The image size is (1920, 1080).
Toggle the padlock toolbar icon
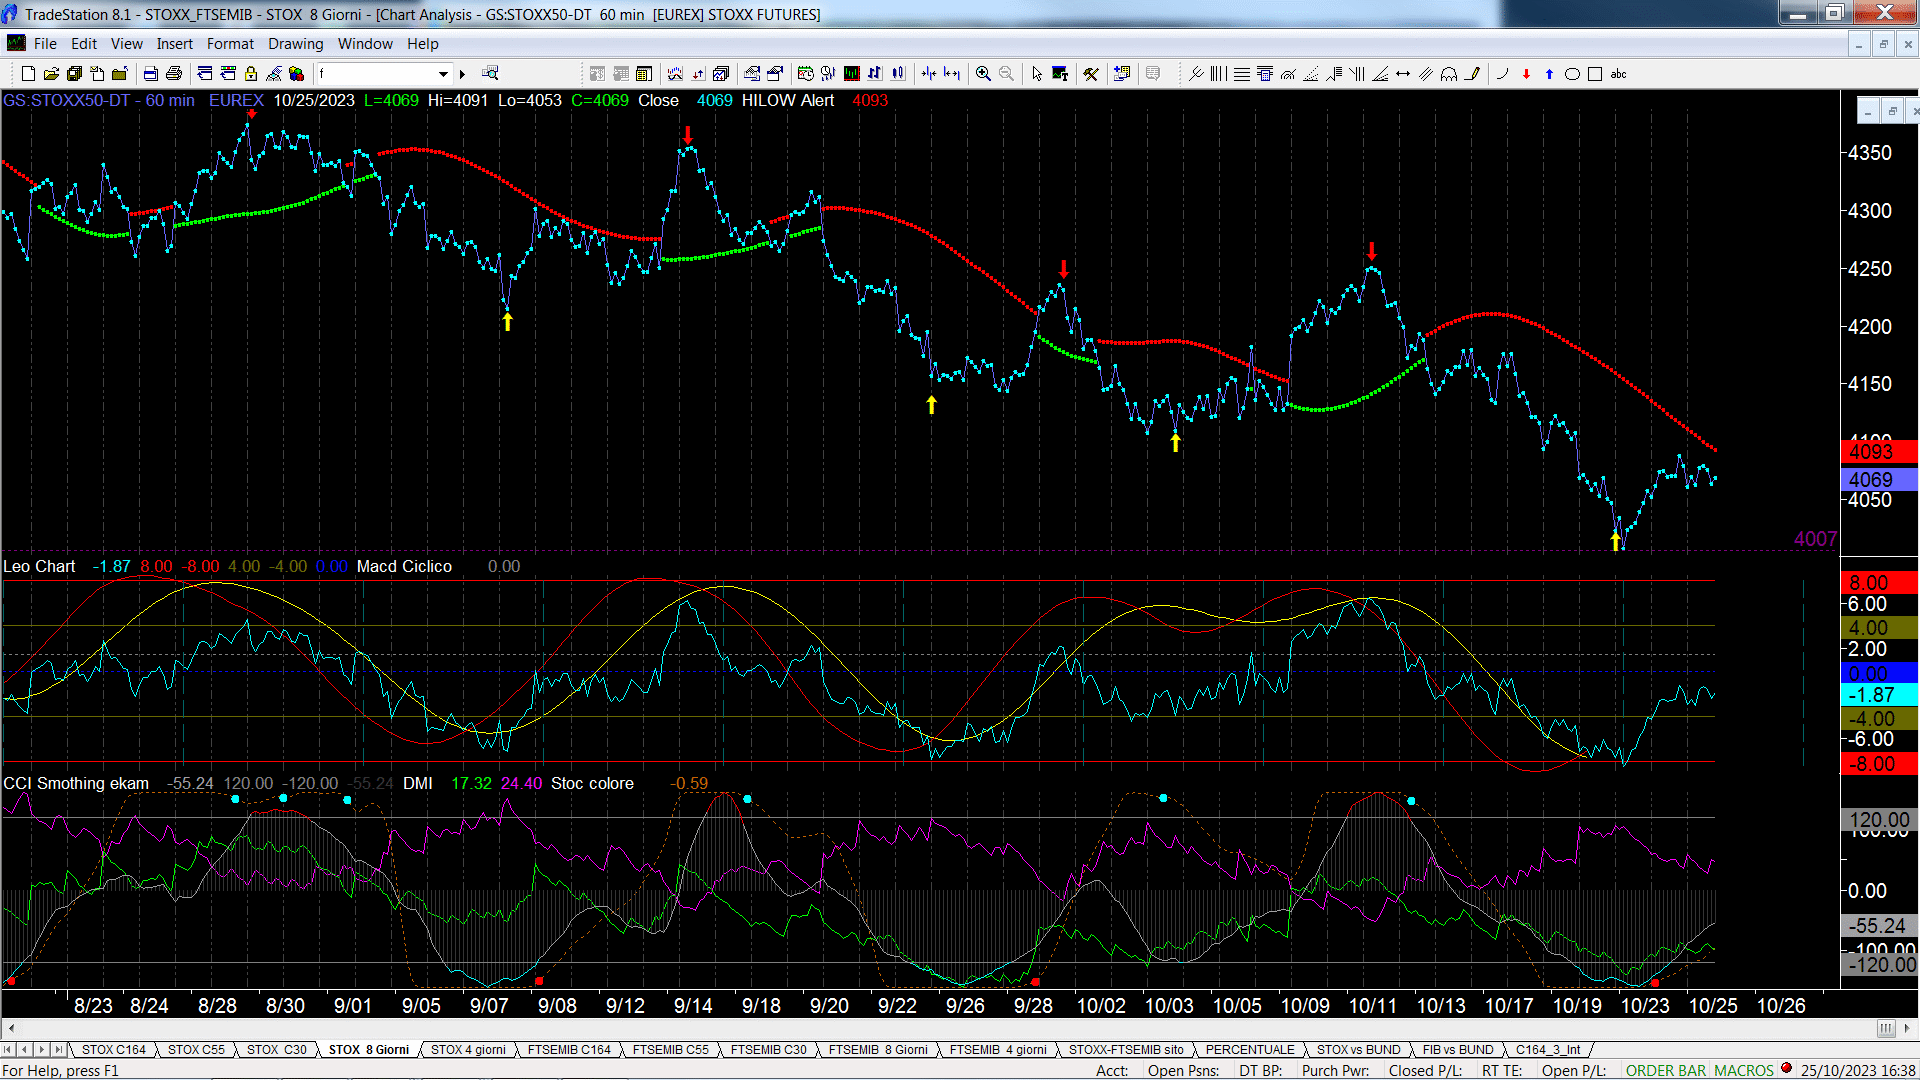(251, 74)
